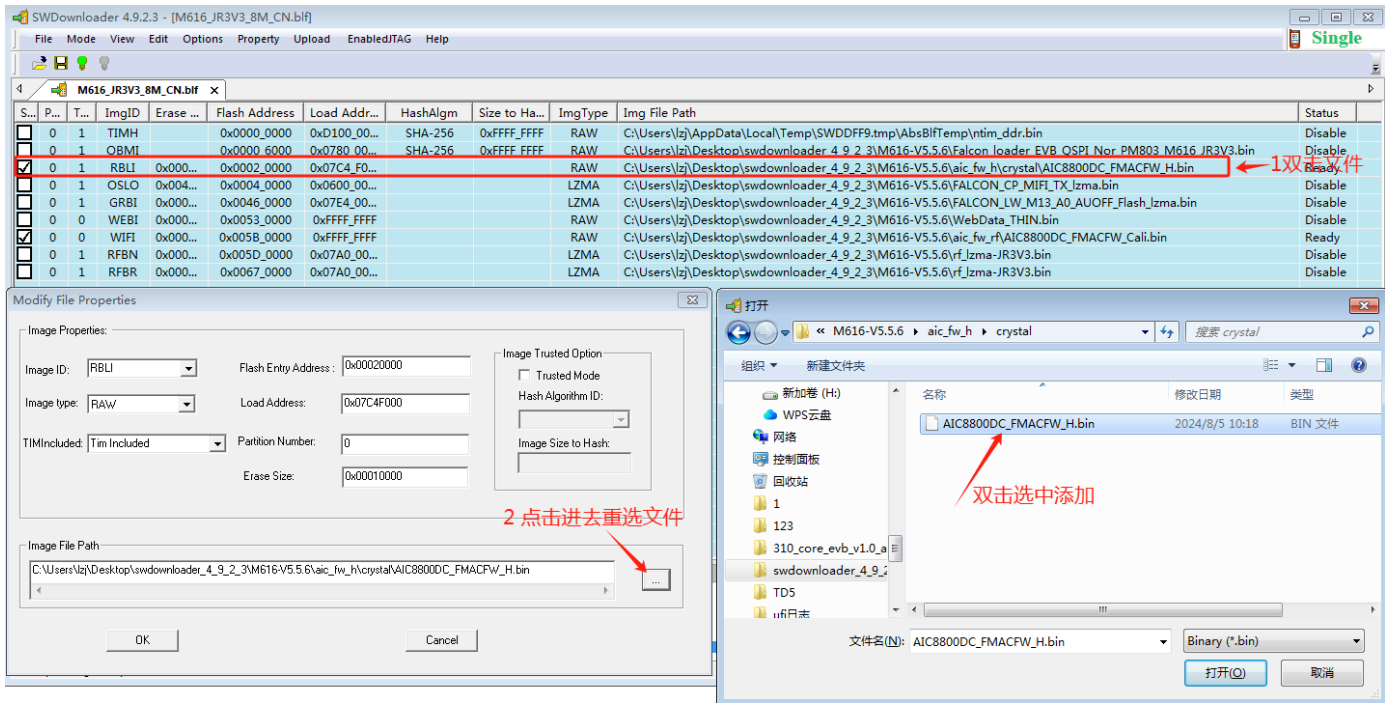Click the M616_JR3V3_8M_CN.blf tab icon

click(60, 90)
